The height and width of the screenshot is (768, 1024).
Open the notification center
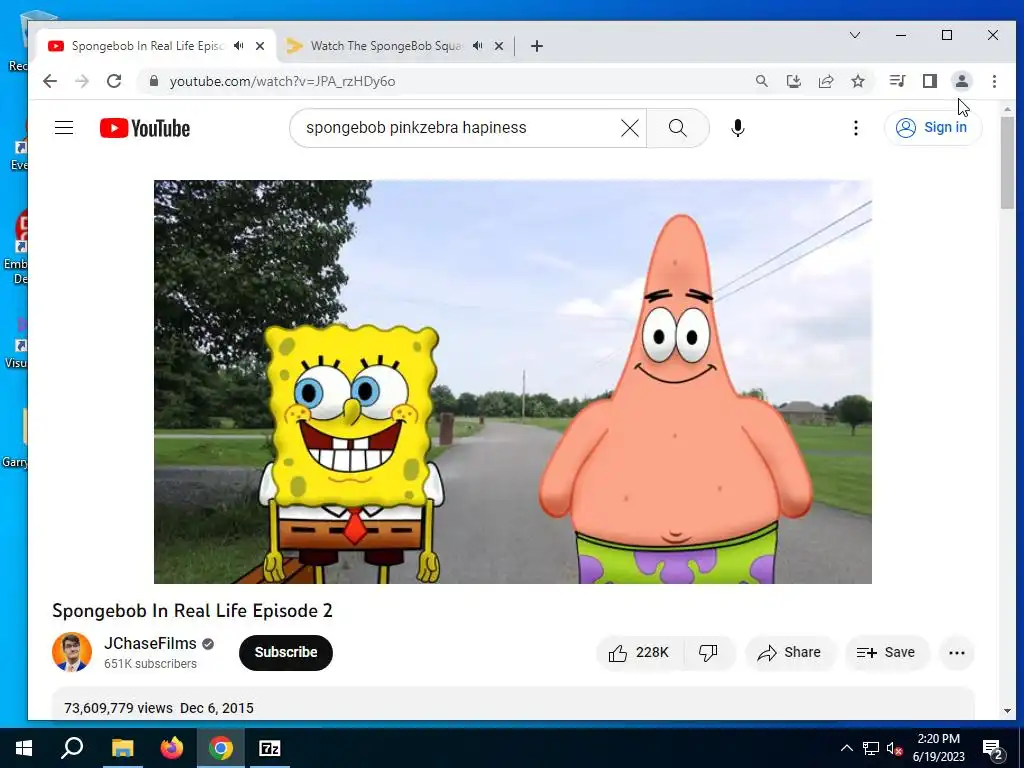(x=993, y=748)
